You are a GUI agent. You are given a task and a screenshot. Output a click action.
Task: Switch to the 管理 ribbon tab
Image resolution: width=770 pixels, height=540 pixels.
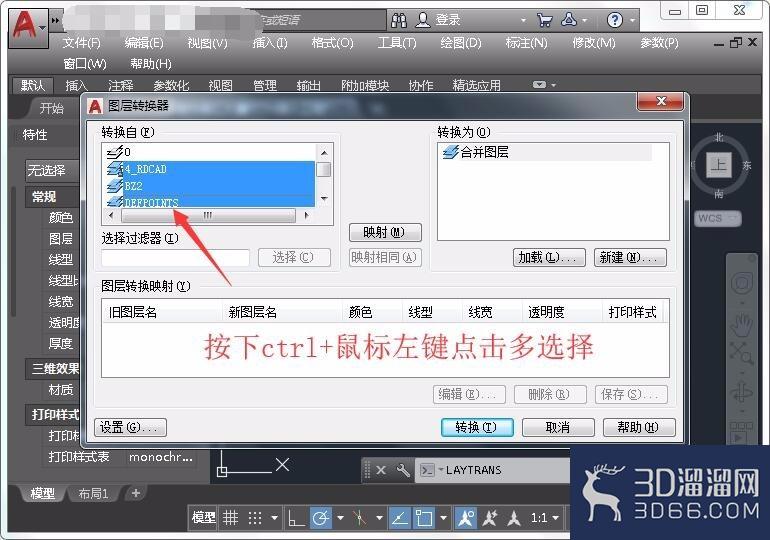265,85
